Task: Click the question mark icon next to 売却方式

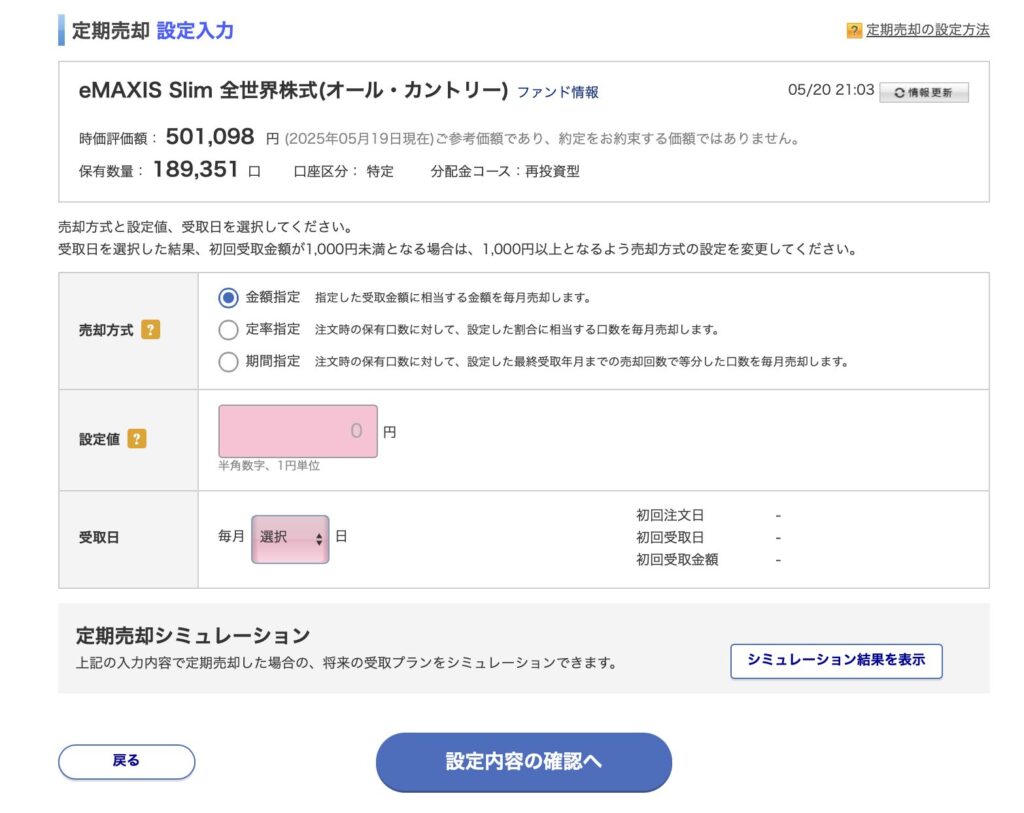Action: 151,330
